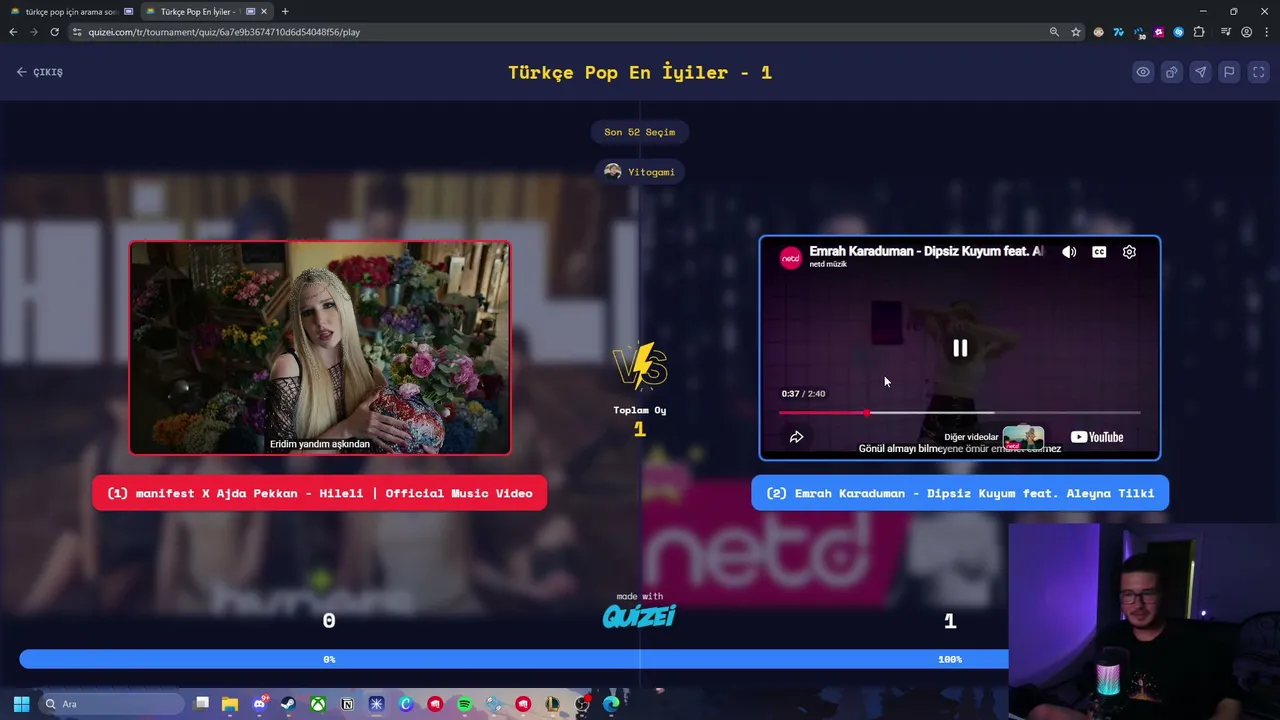
Task: Click the flag report icon
Action: click(1230, 72)
